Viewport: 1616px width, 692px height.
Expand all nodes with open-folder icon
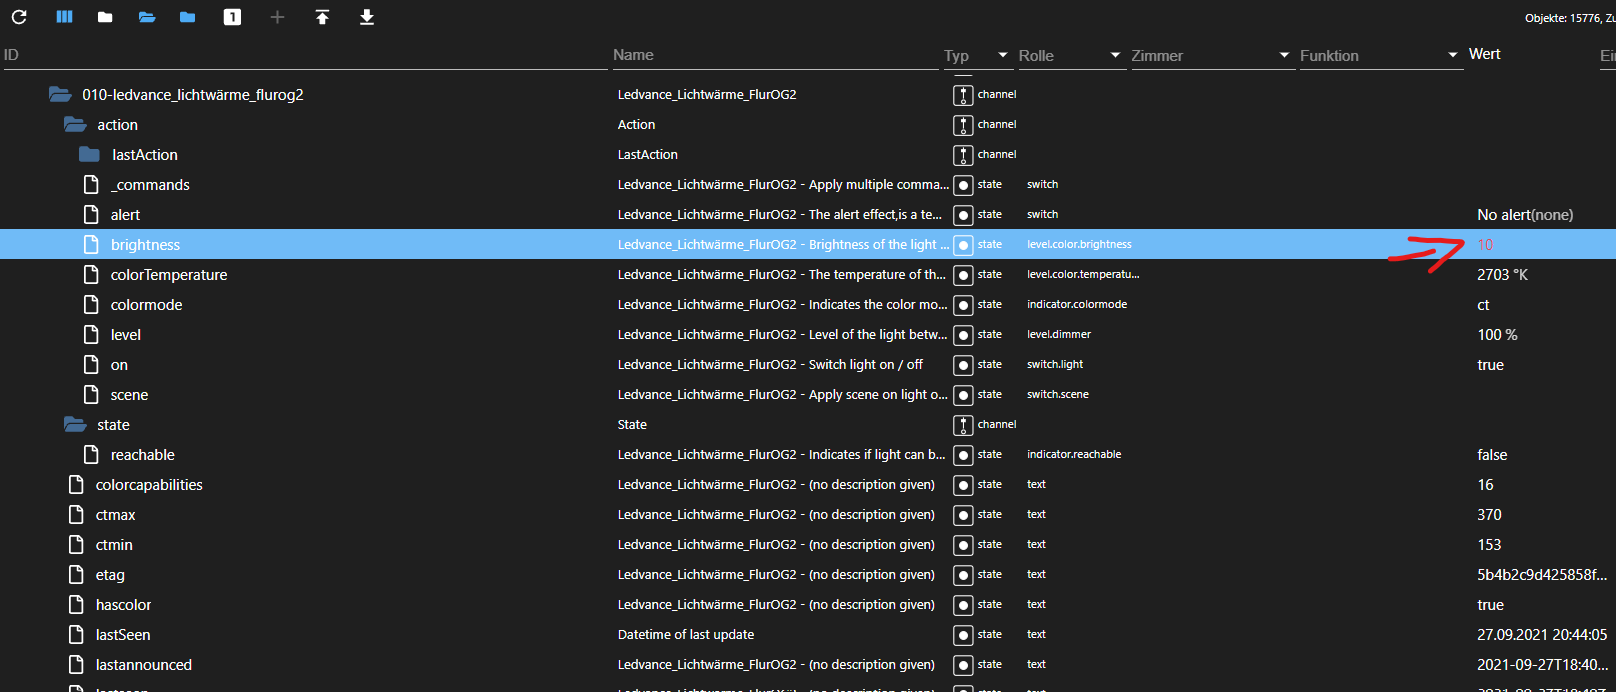click(147, 17)
